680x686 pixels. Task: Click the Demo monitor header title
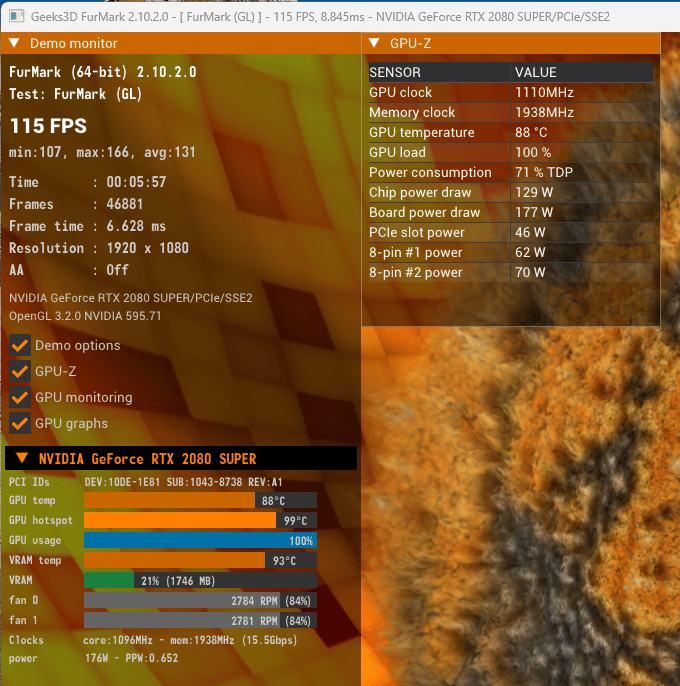[x=74, y=43]
